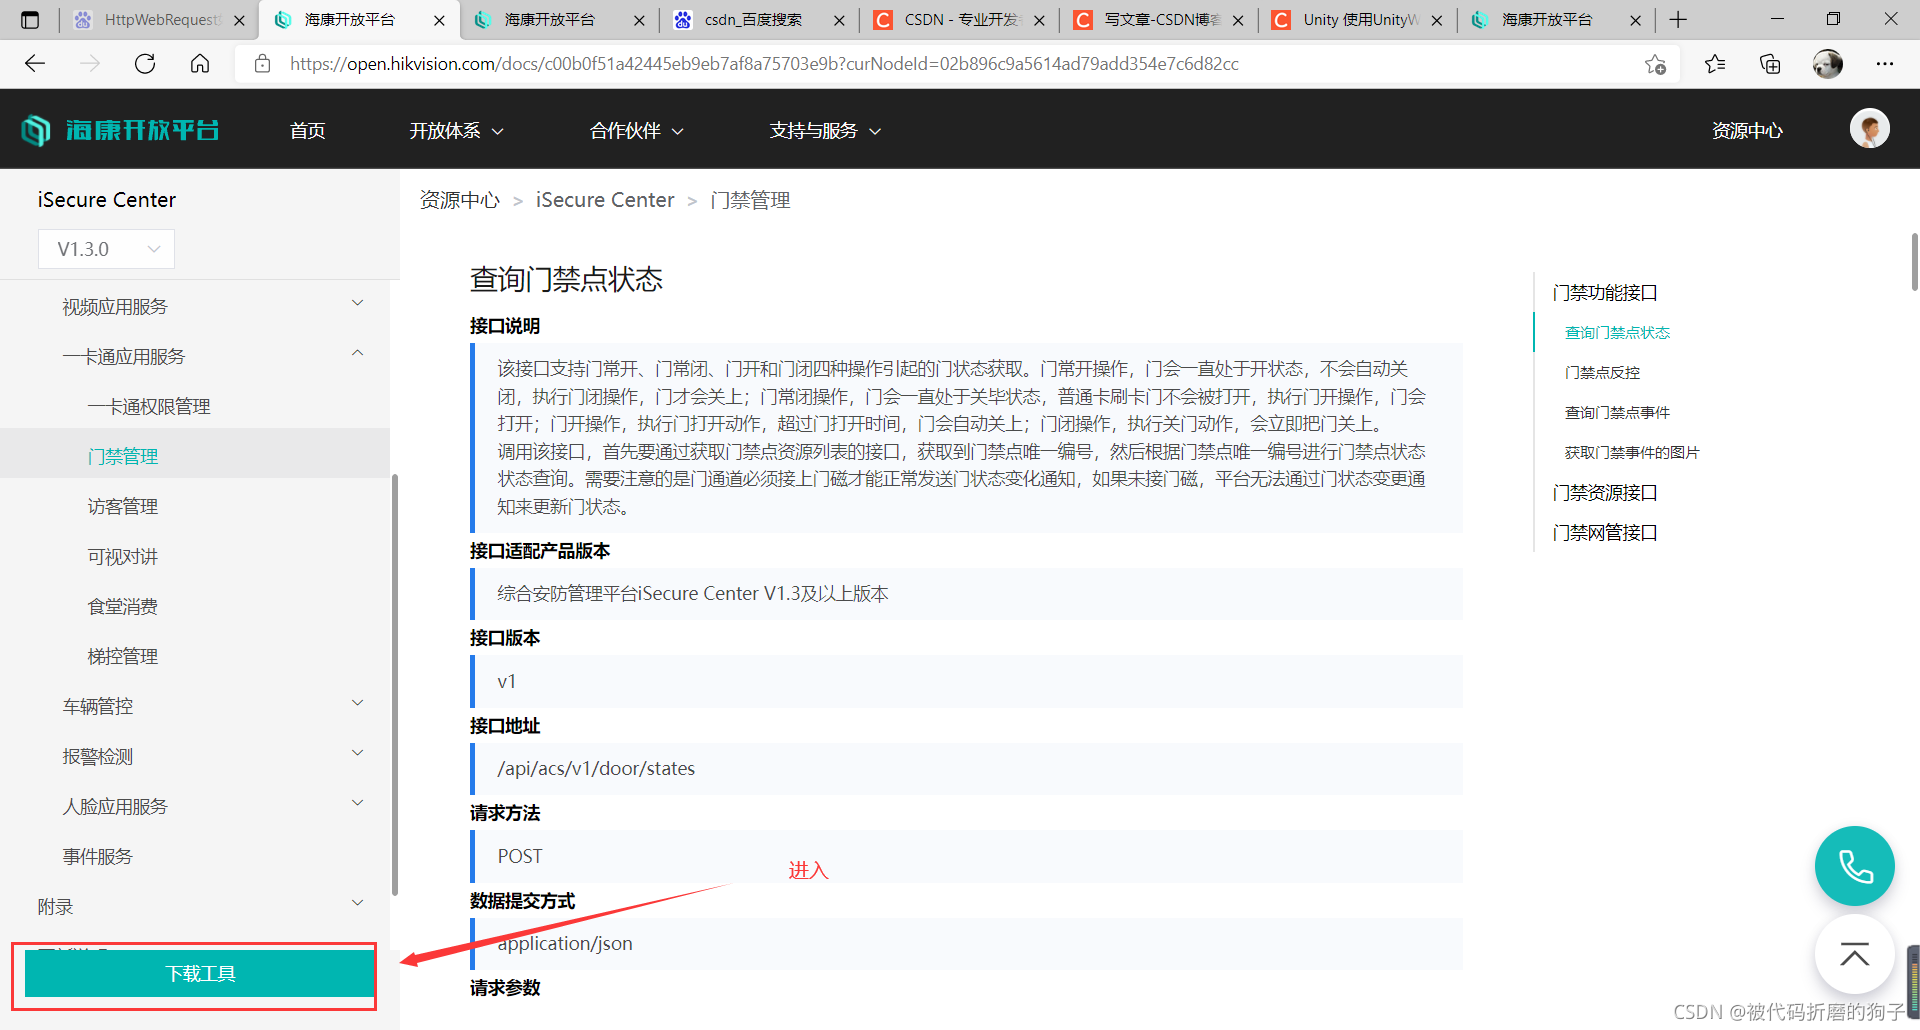Select 可视对讲 in the sidebar

pos(123,557)
